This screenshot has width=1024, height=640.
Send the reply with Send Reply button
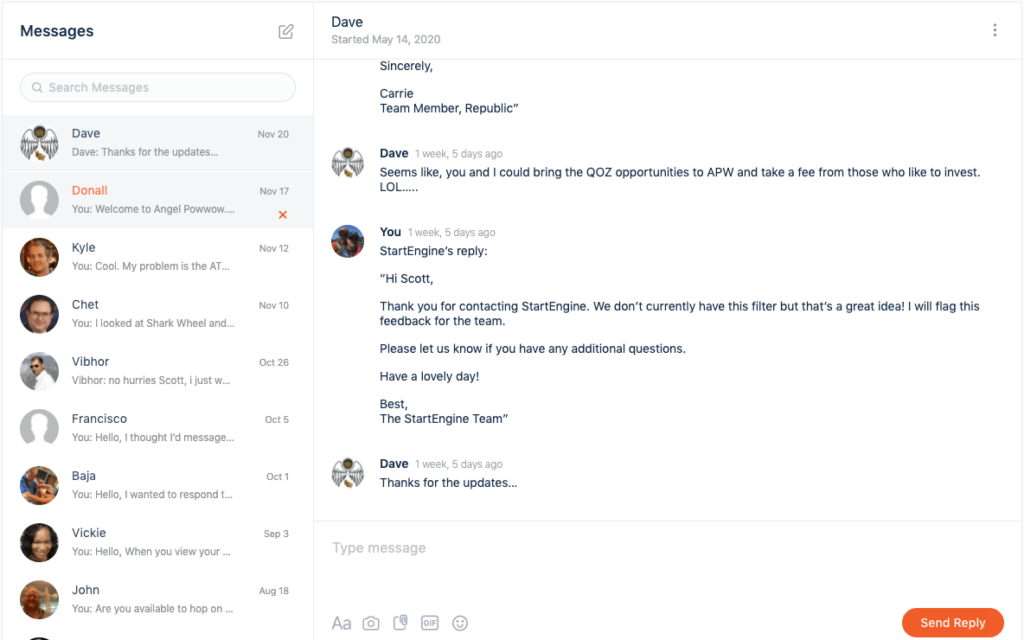[x=953, y=622]
